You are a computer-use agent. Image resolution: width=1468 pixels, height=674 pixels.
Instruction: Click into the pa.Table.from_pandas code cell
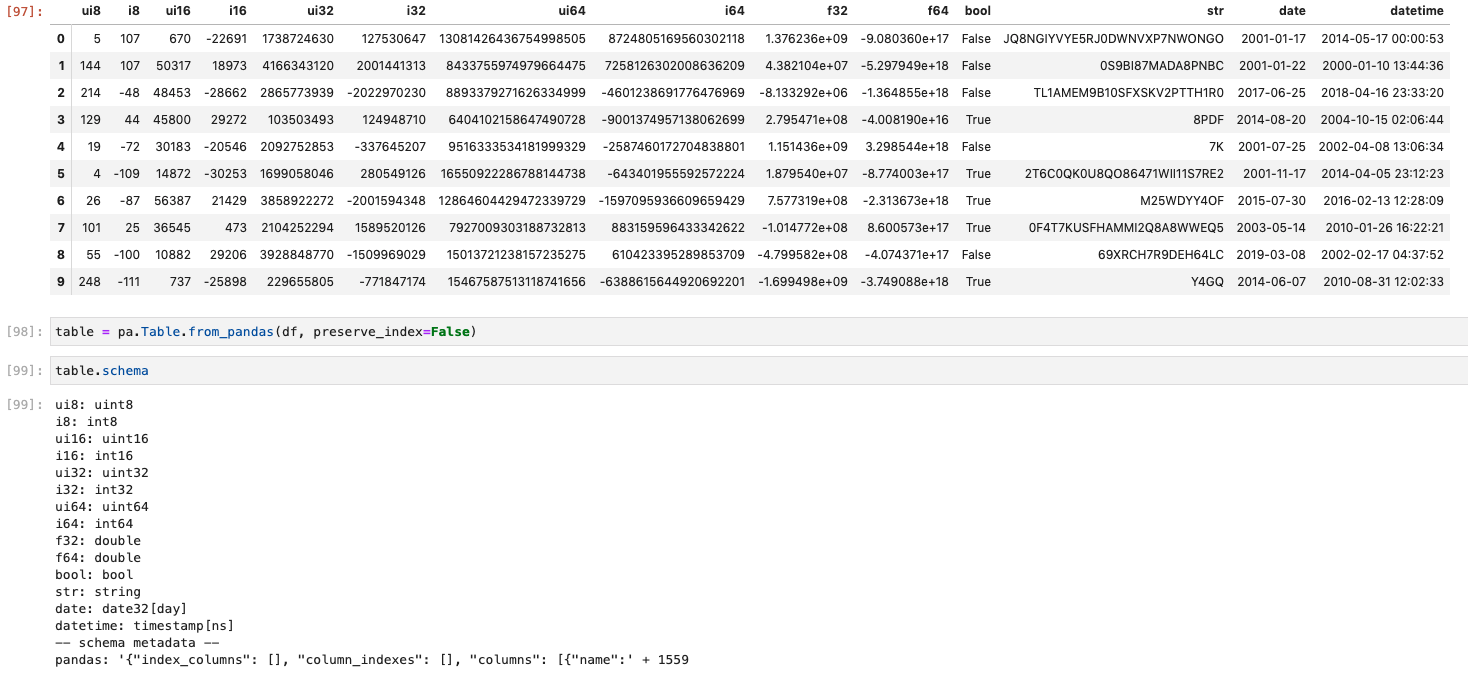point(759,332)
